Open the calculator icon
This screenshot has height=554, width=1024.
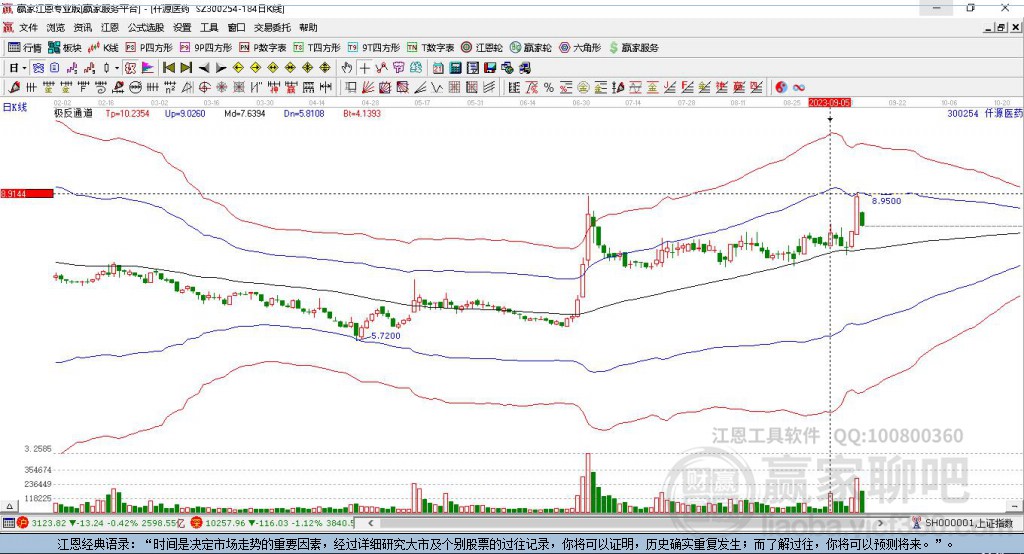pyautogui.click(x=455, y=68)
